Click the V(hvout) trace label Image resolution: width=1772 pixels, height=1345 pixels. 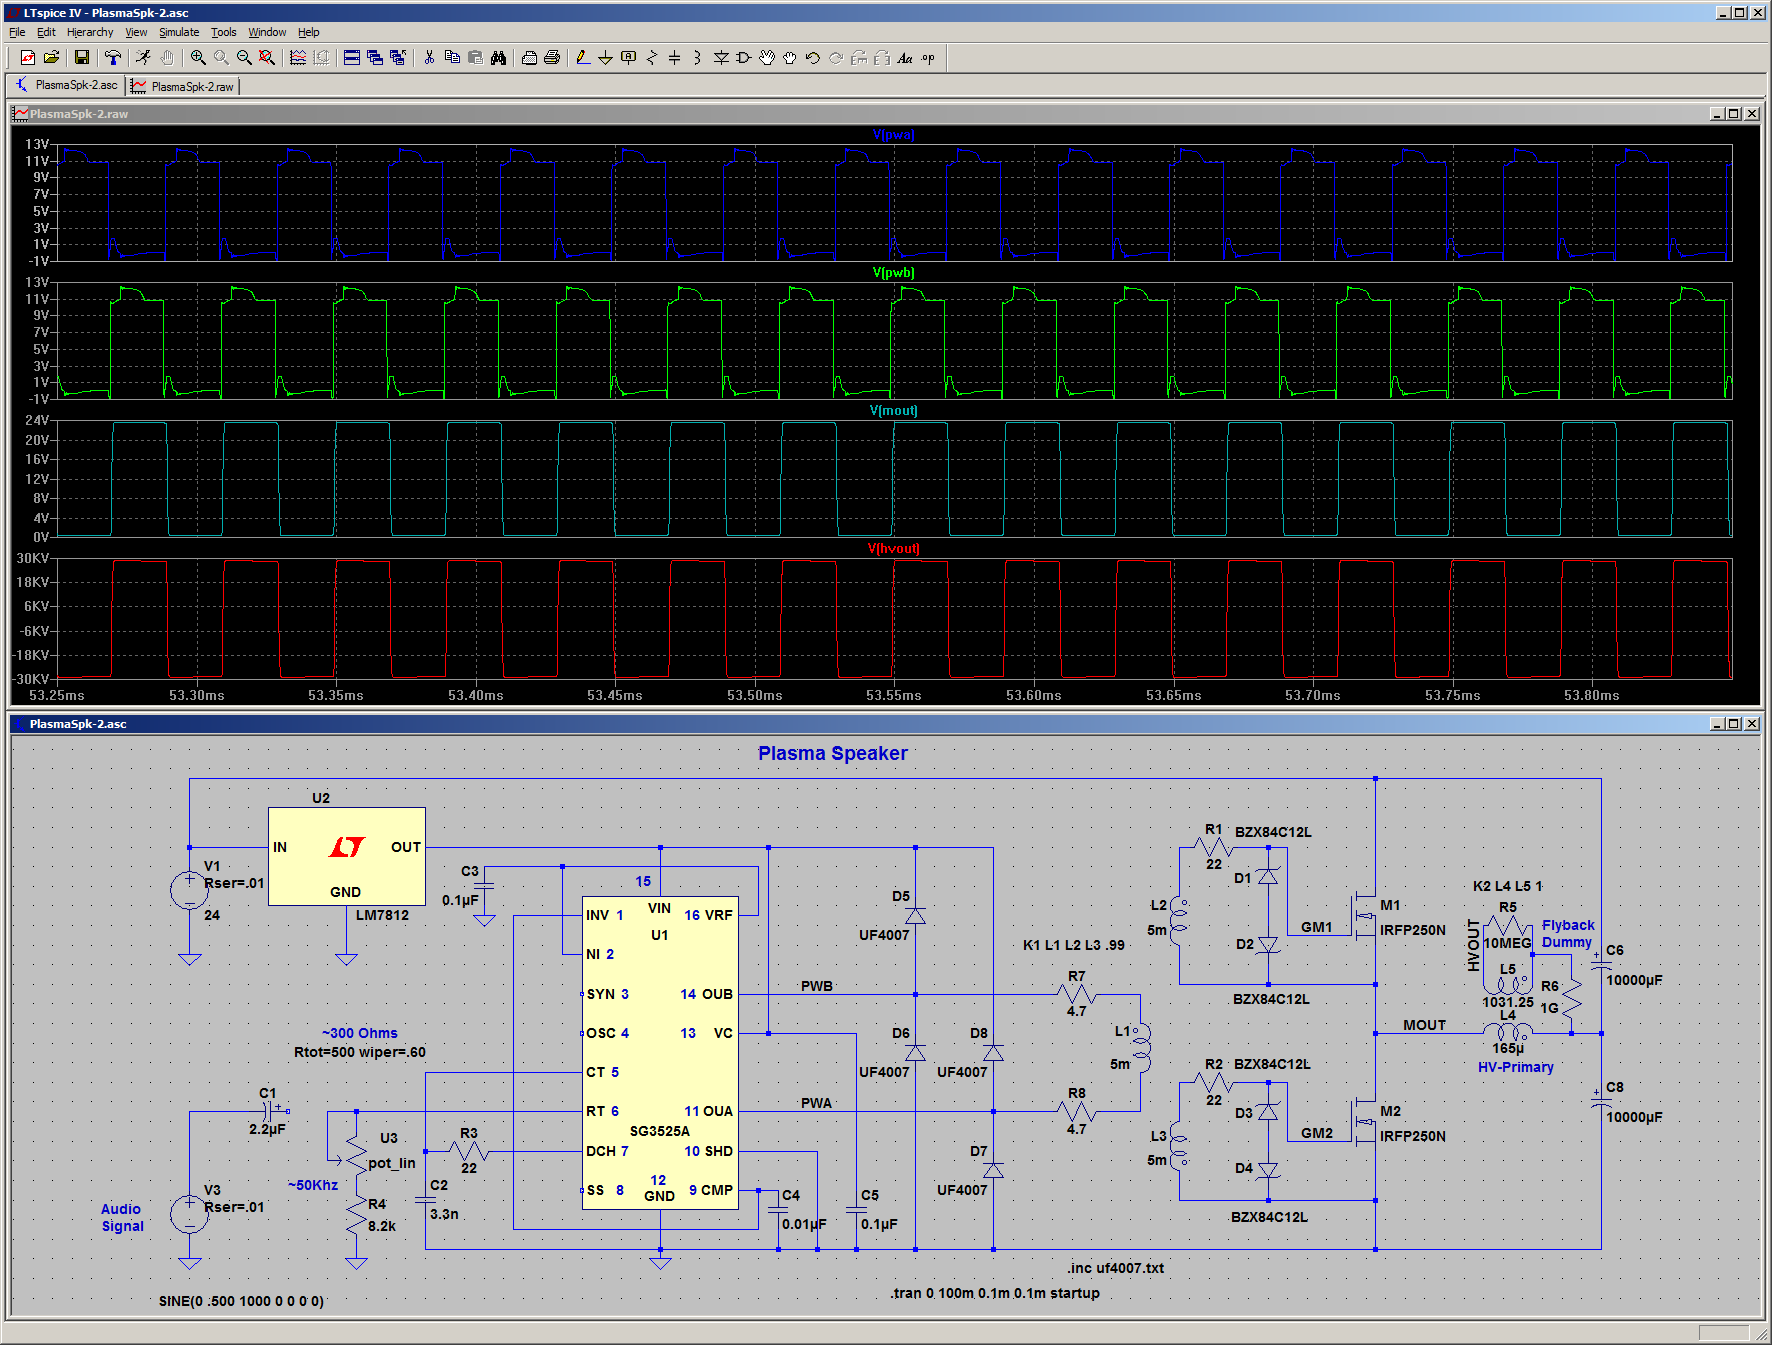pyautogui.click(x=893, y=549)
